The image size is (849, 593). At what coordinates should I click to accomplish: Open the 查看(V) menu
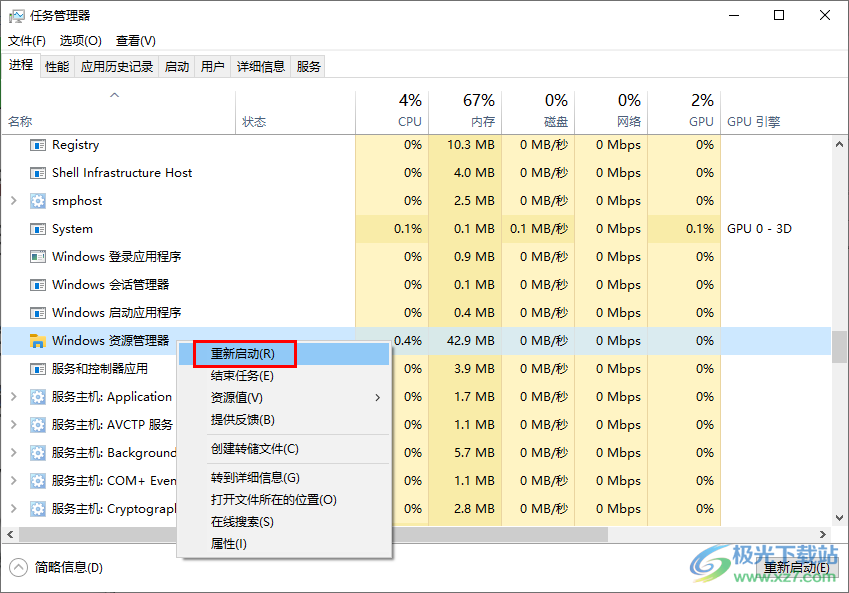pos(136,41)
